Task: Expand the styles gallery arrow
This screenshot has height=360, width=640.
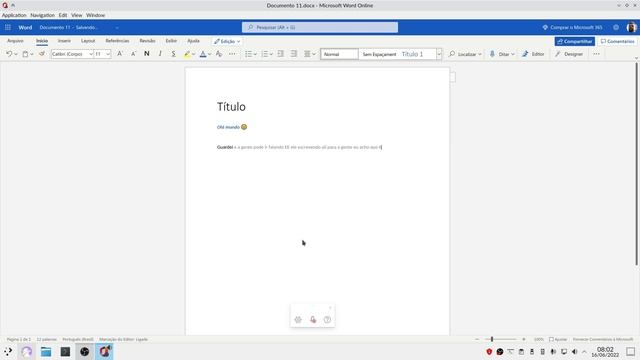Action: 439,54
